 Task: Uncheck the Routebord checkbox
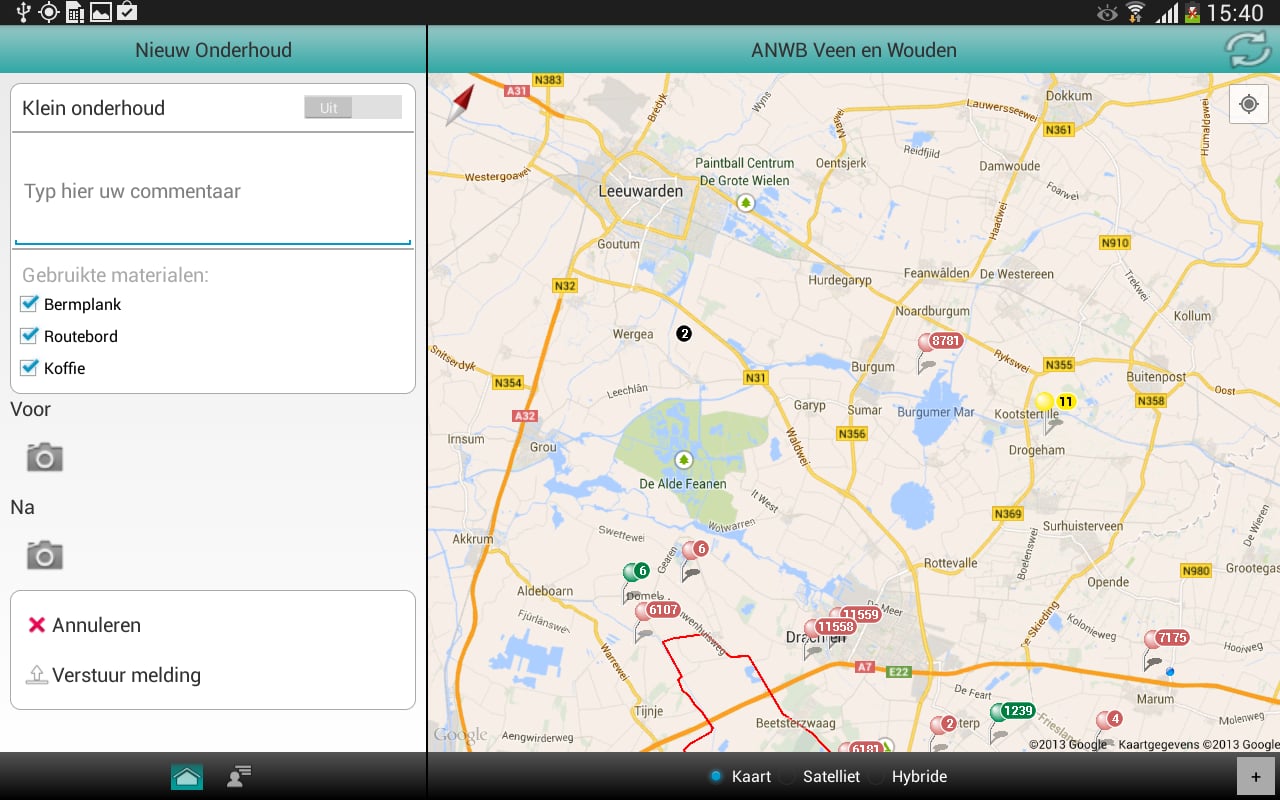click(x=29, y=336)
